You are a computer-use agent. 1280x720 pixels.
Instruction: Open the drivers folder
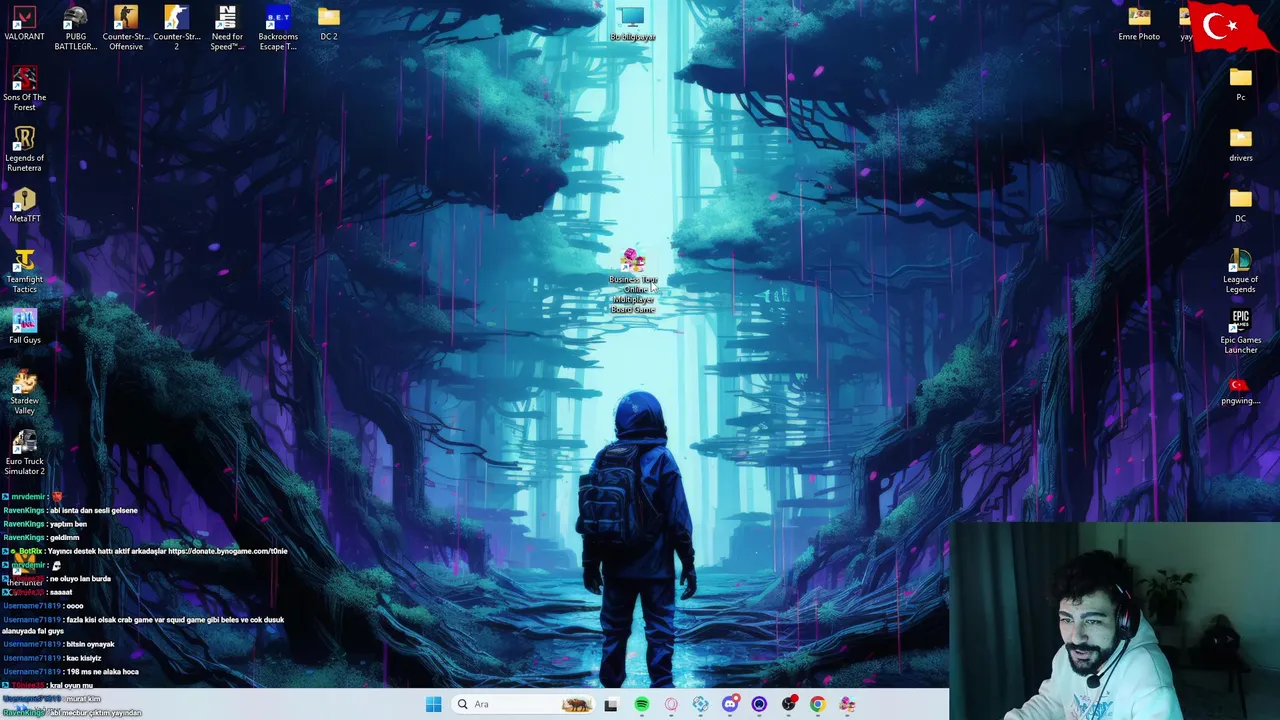point(1240,145)
